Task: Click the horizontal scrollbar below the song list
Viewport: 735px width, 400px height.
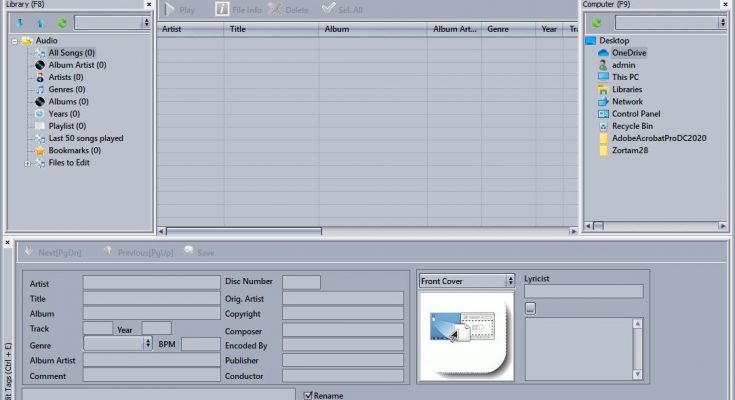Action: (x=240, y=231)
